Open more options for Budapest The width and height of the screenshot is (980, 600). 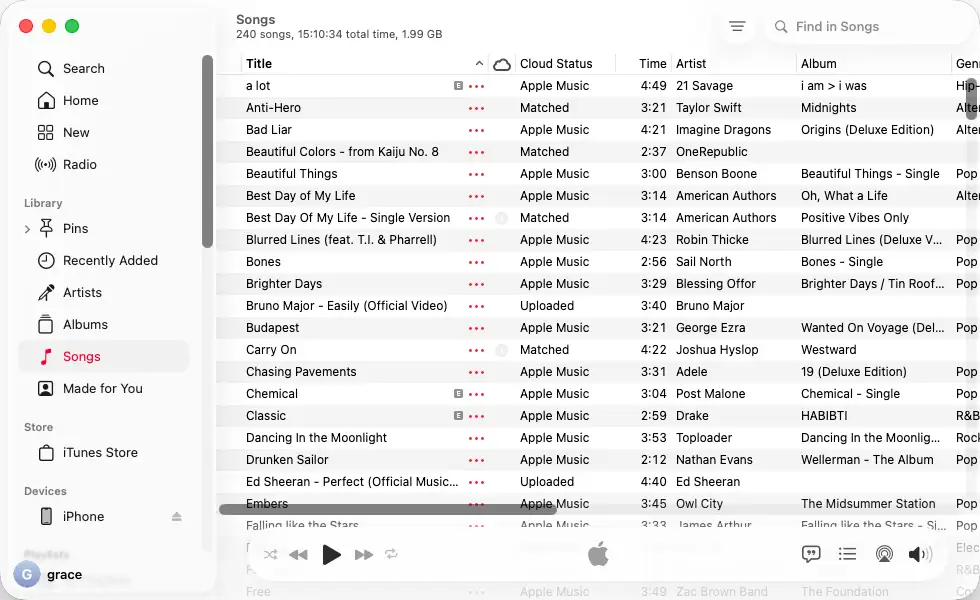click(476, 328)
